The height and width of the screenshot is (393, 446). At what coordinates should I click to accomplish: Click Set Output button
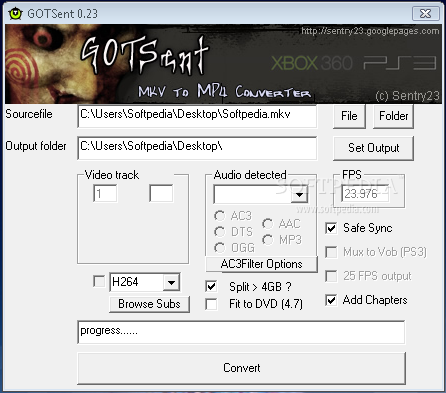pyautogui.click(x=373, y=148)
